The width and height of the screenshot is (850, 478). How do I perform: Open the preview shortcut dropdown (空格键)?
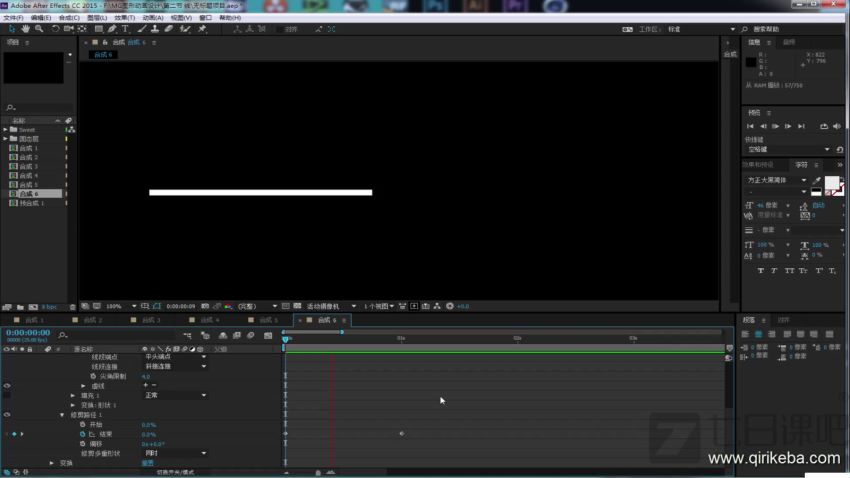click(789, 149)
